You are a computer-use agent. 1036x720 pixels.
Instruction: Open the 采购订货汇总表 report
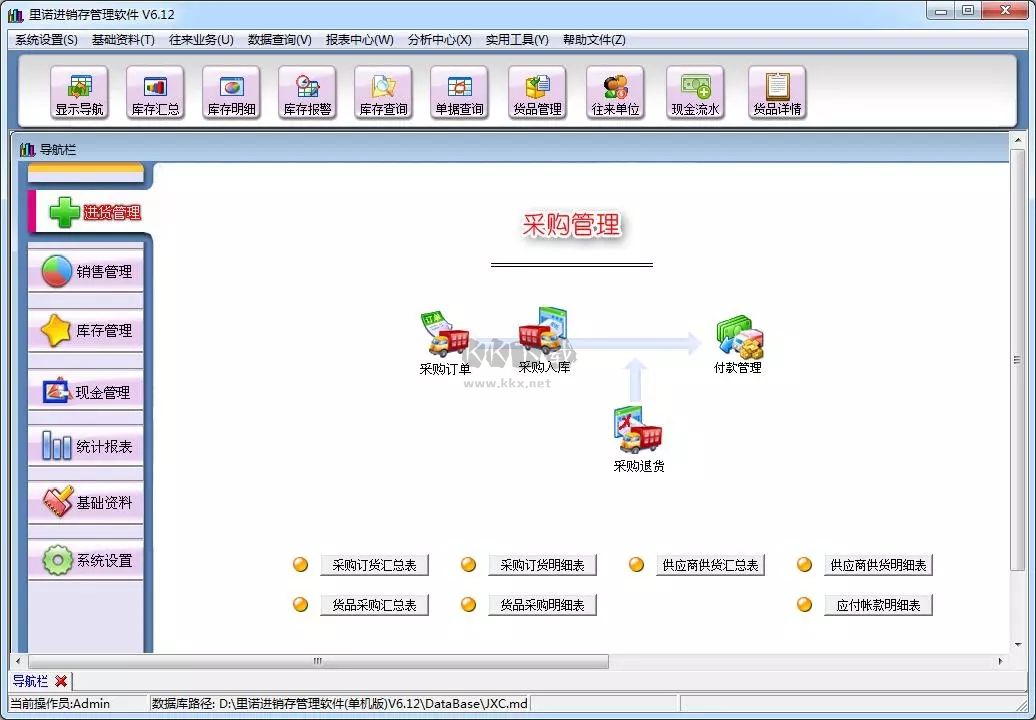tap(375, 564)
